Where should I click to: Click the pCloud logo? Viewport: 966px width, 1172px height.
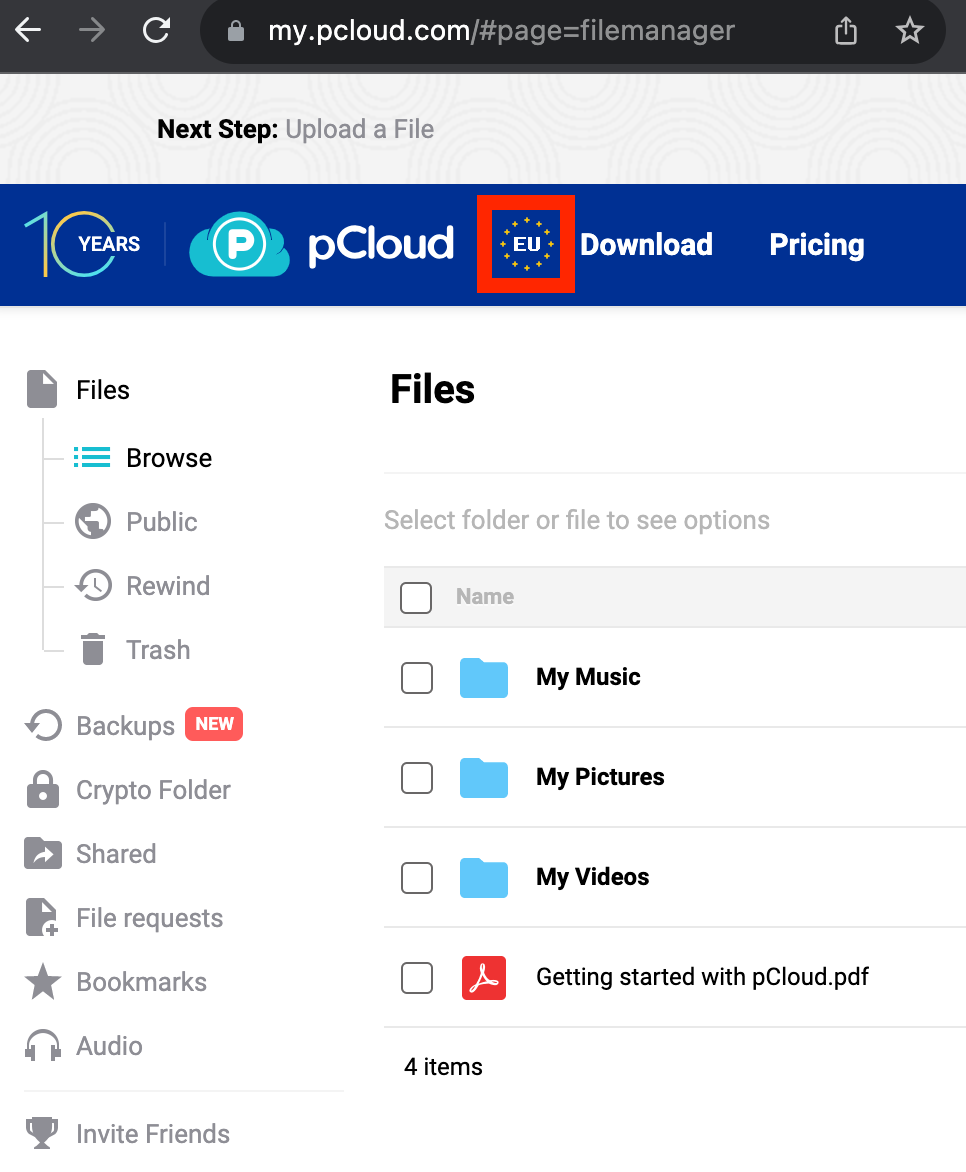(x=320, y=244)
